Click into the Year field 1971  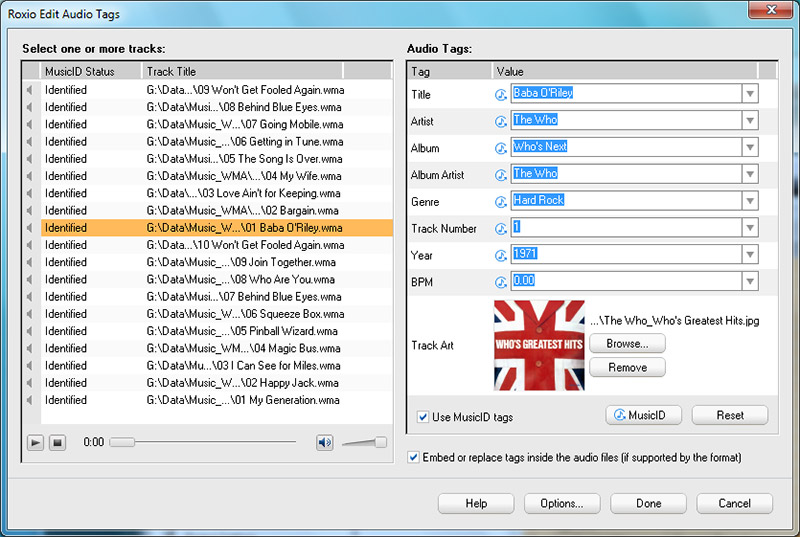tap(627, 254)
